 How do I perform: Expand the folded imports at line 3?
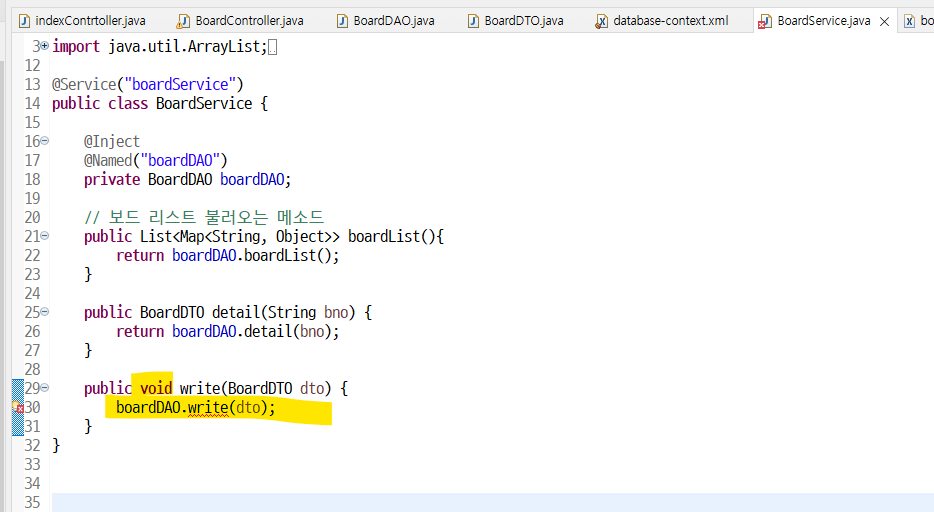click(45, 46)
